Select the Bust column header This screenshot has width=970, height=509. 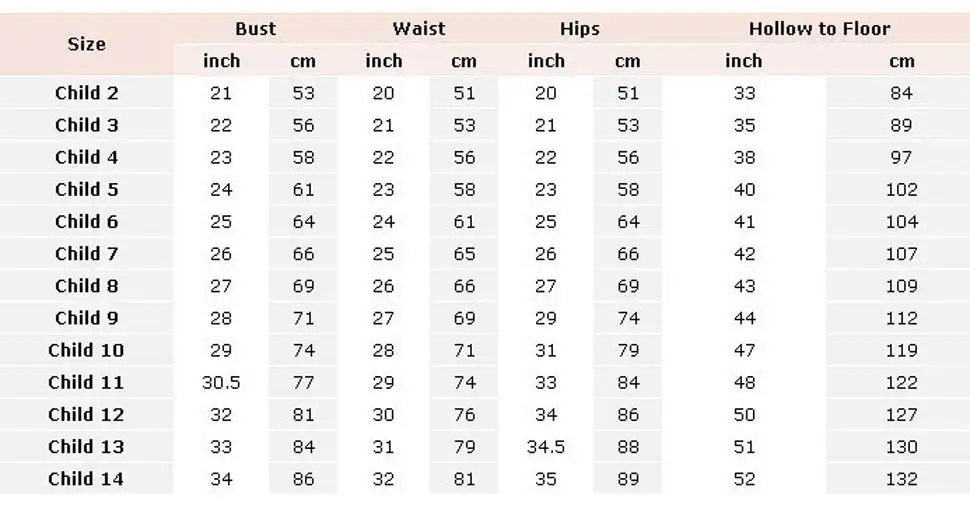(255, 29)
